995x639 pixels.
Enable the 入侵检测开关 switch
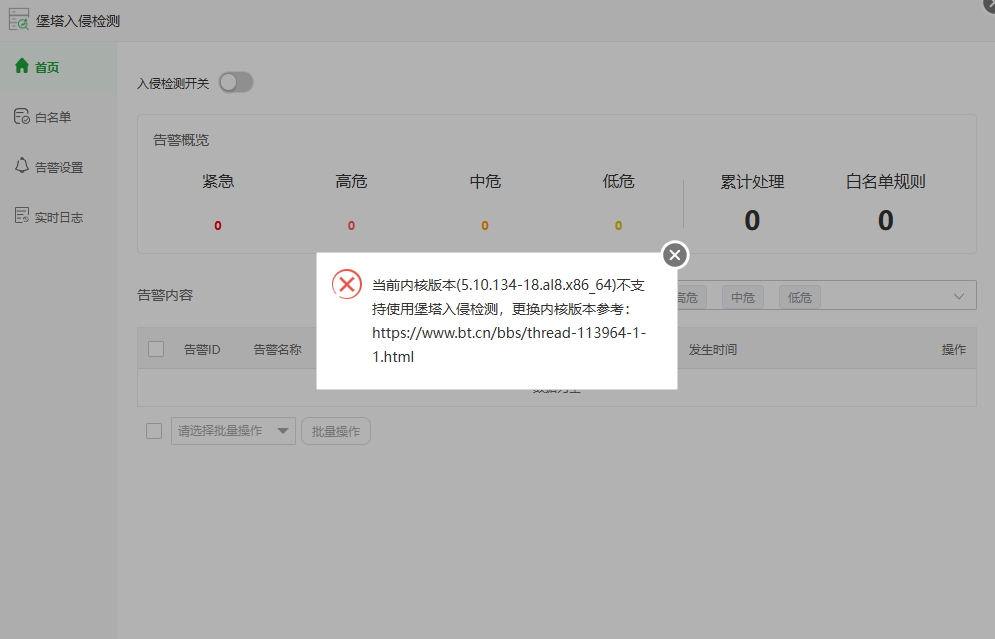[236, 82]
